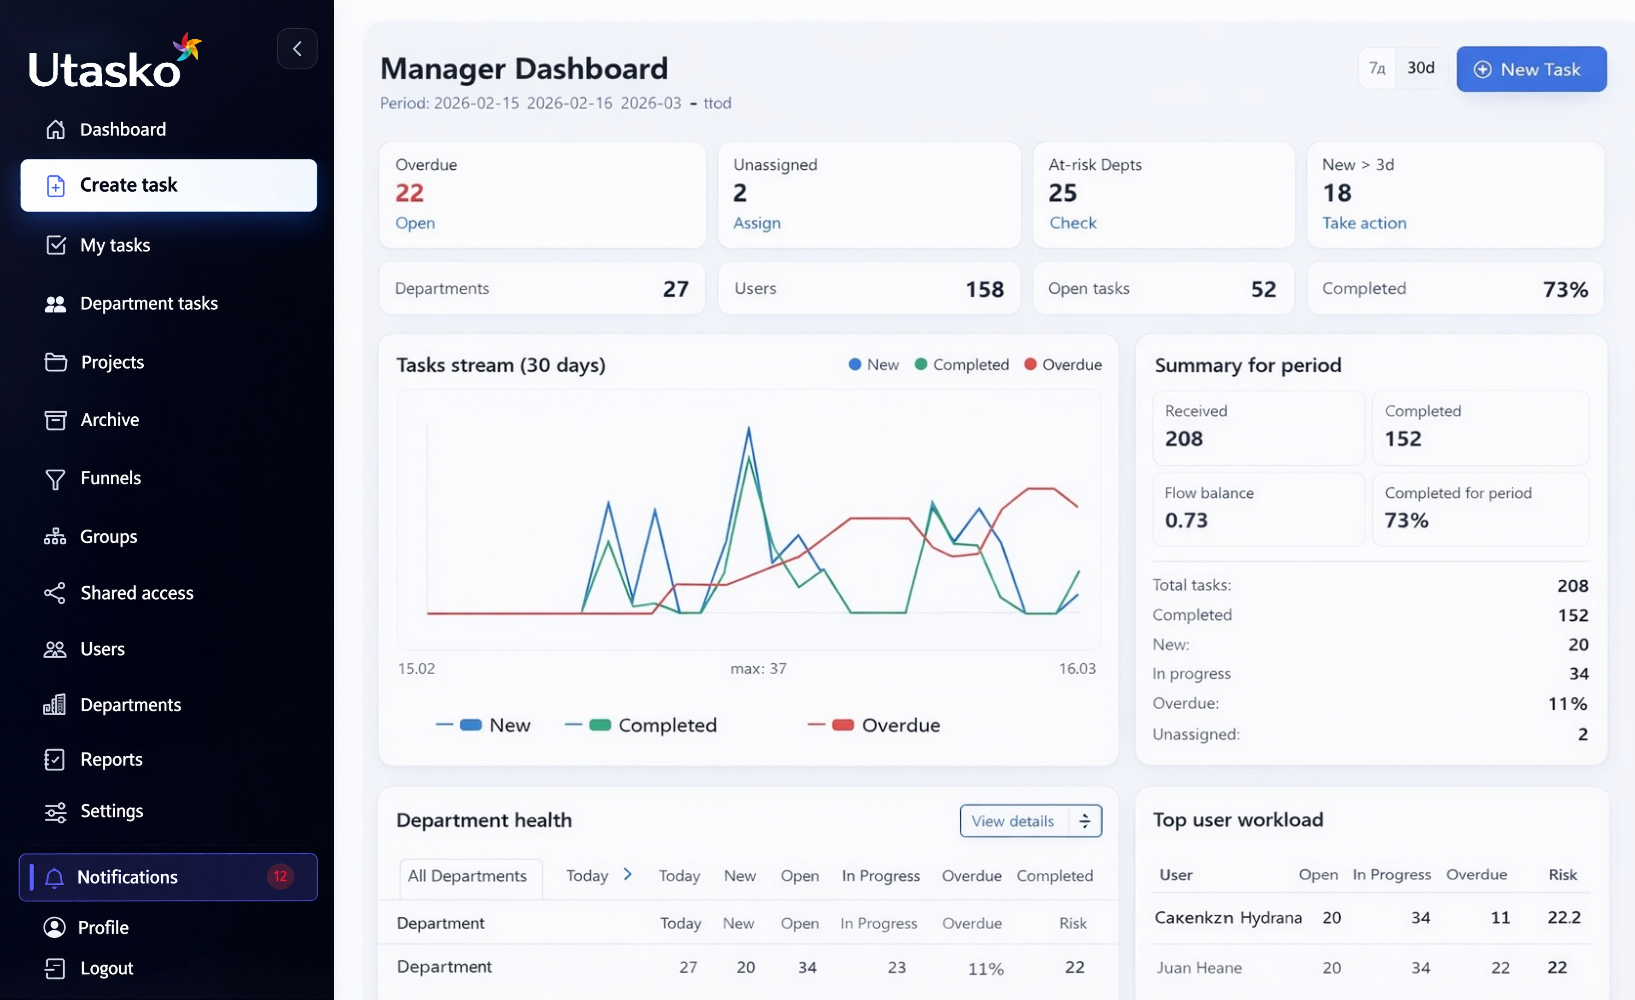The image size is (1635, 1000).
Task: Expand the chevron next to Today
Action: click(627, 874)
